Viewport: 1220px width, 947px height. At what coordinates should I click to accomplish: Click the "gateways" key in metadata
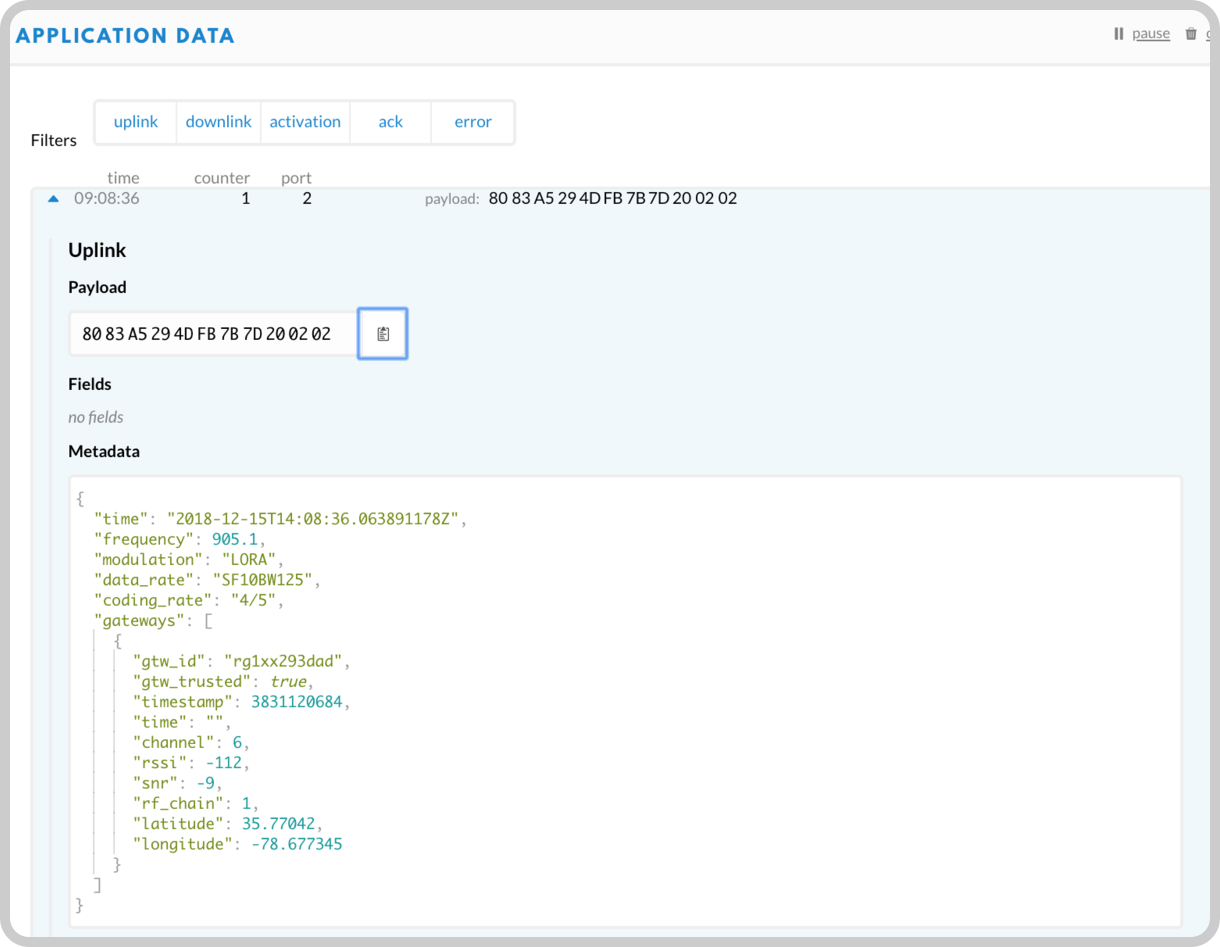(x=139, y=620)
